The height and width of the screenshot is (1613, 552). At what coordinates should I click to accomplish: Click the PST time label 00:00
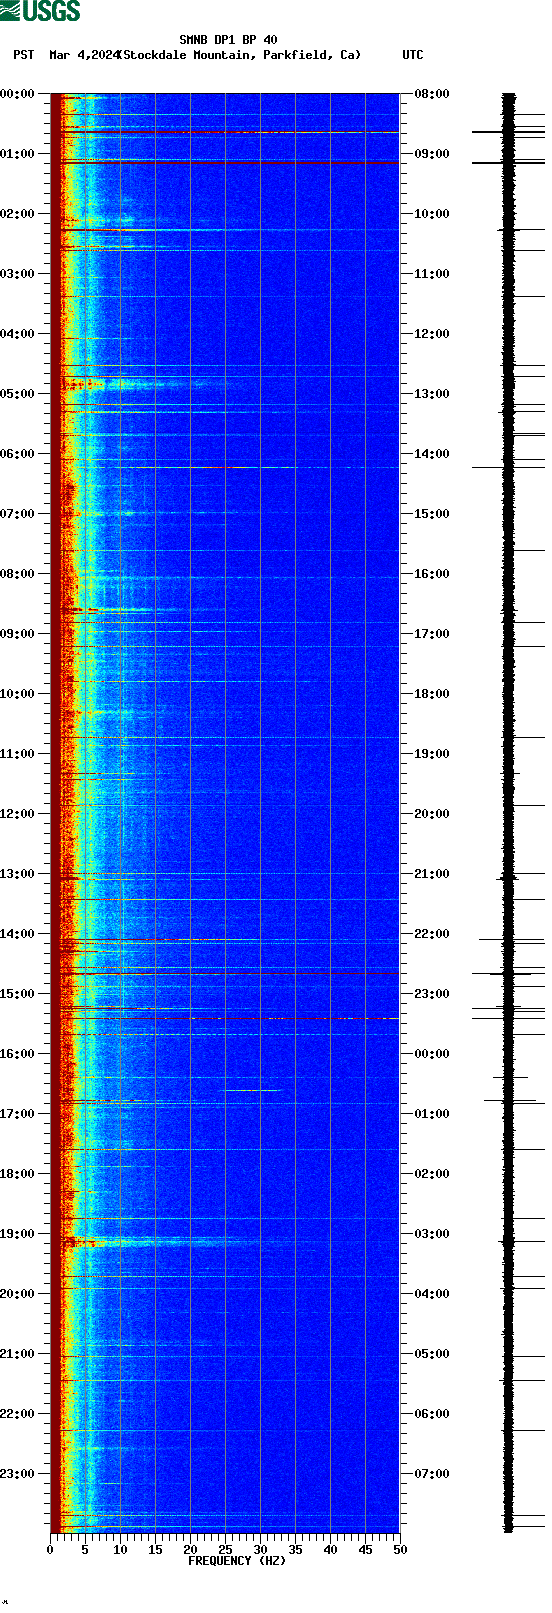[17, 94]
